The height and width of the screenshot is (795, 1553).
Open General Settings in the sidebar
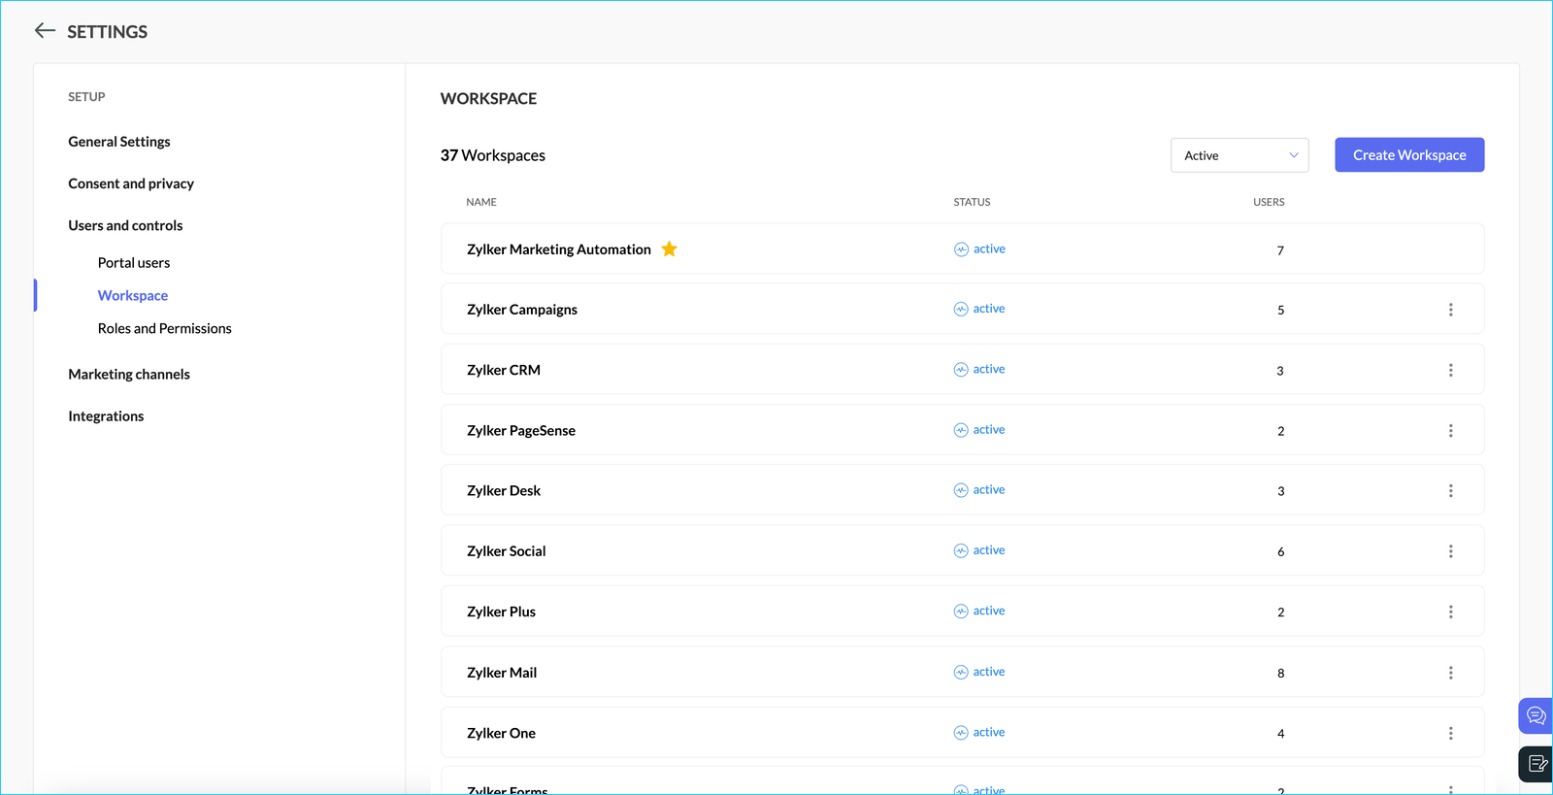pos(119,142)
